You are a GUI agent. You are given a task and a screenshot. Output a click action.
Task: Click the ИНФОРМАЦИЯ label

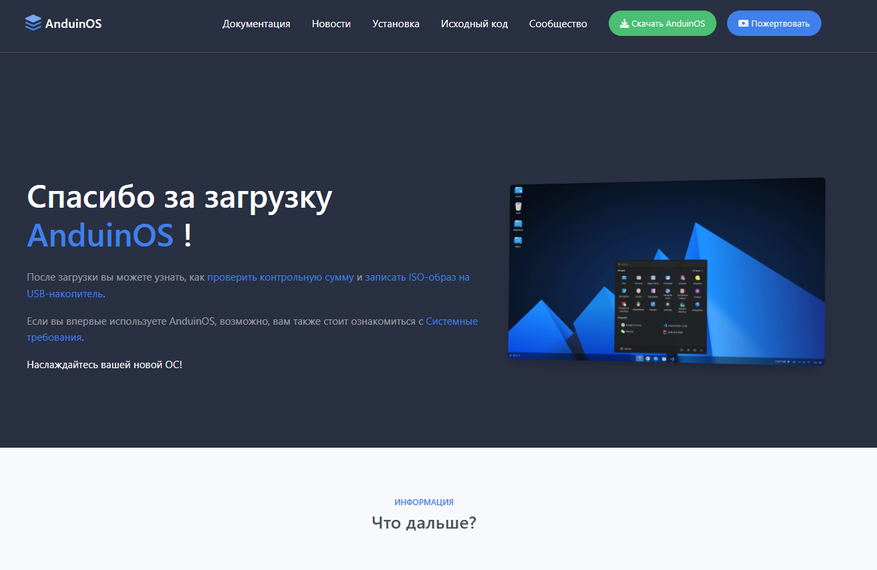424,502
